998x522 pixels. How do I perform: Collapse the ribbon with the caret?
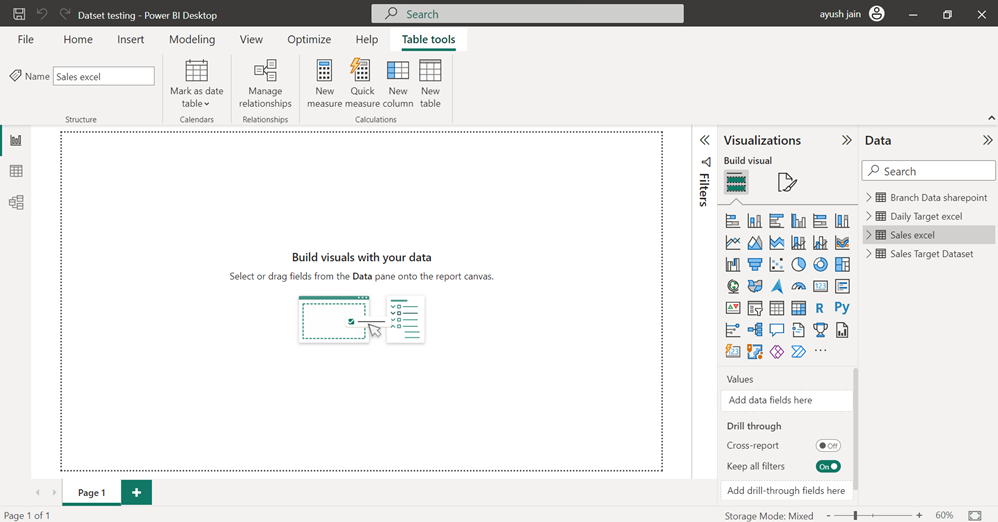[x=991, y=118]
